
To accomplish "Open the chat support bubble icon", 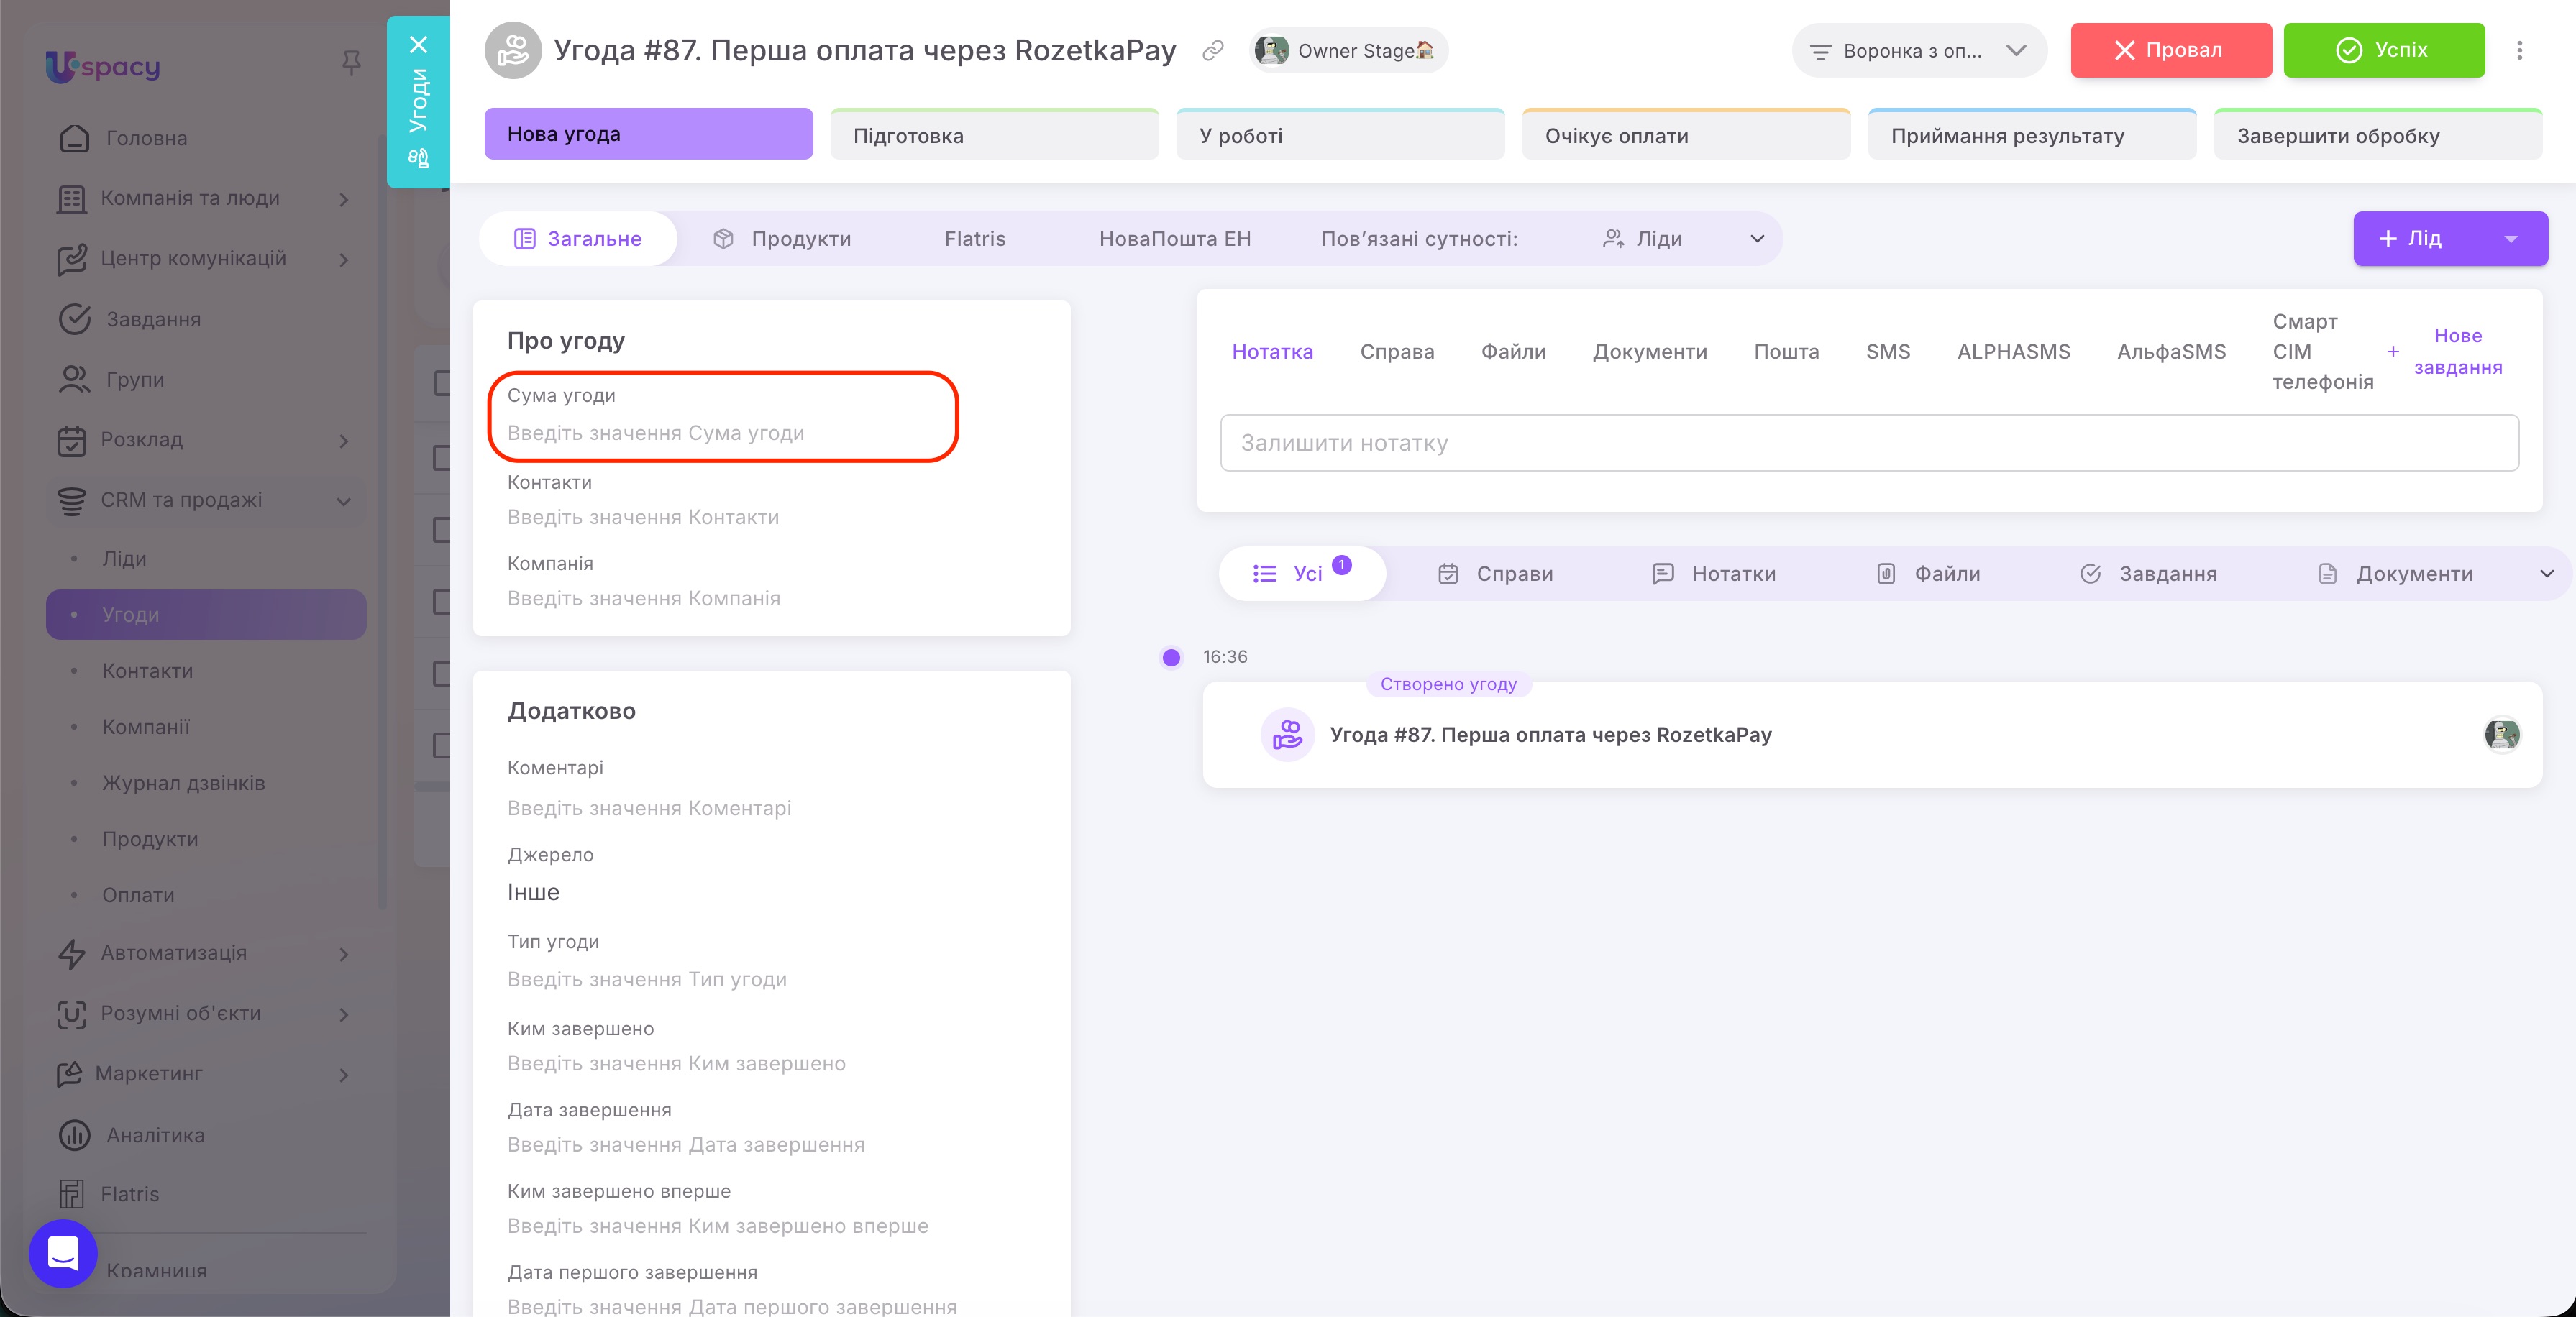I will [x=63, y=1253].
